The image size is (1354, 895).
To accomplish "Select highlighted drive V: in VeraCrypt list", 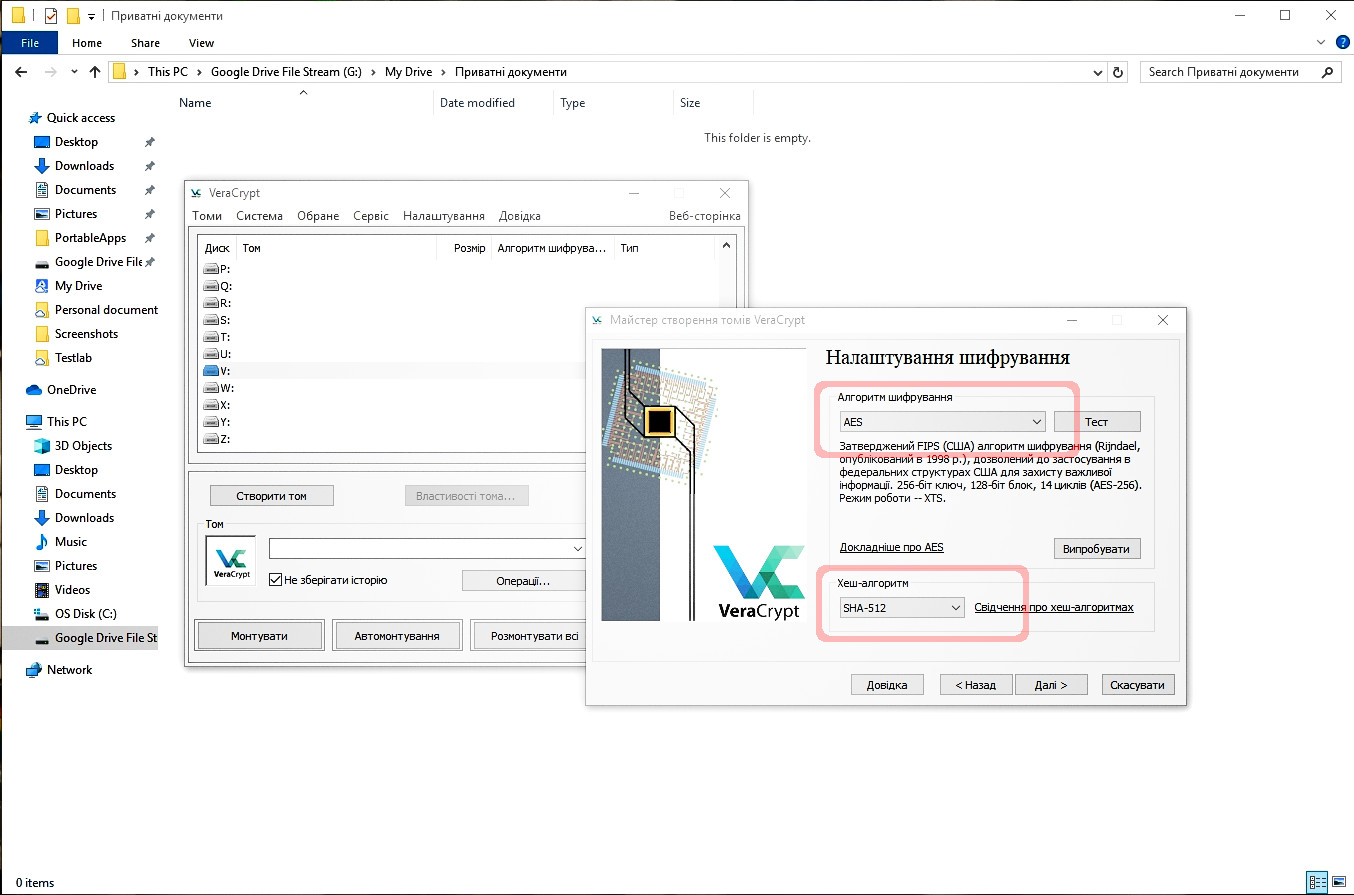I will tap(217, 371).
